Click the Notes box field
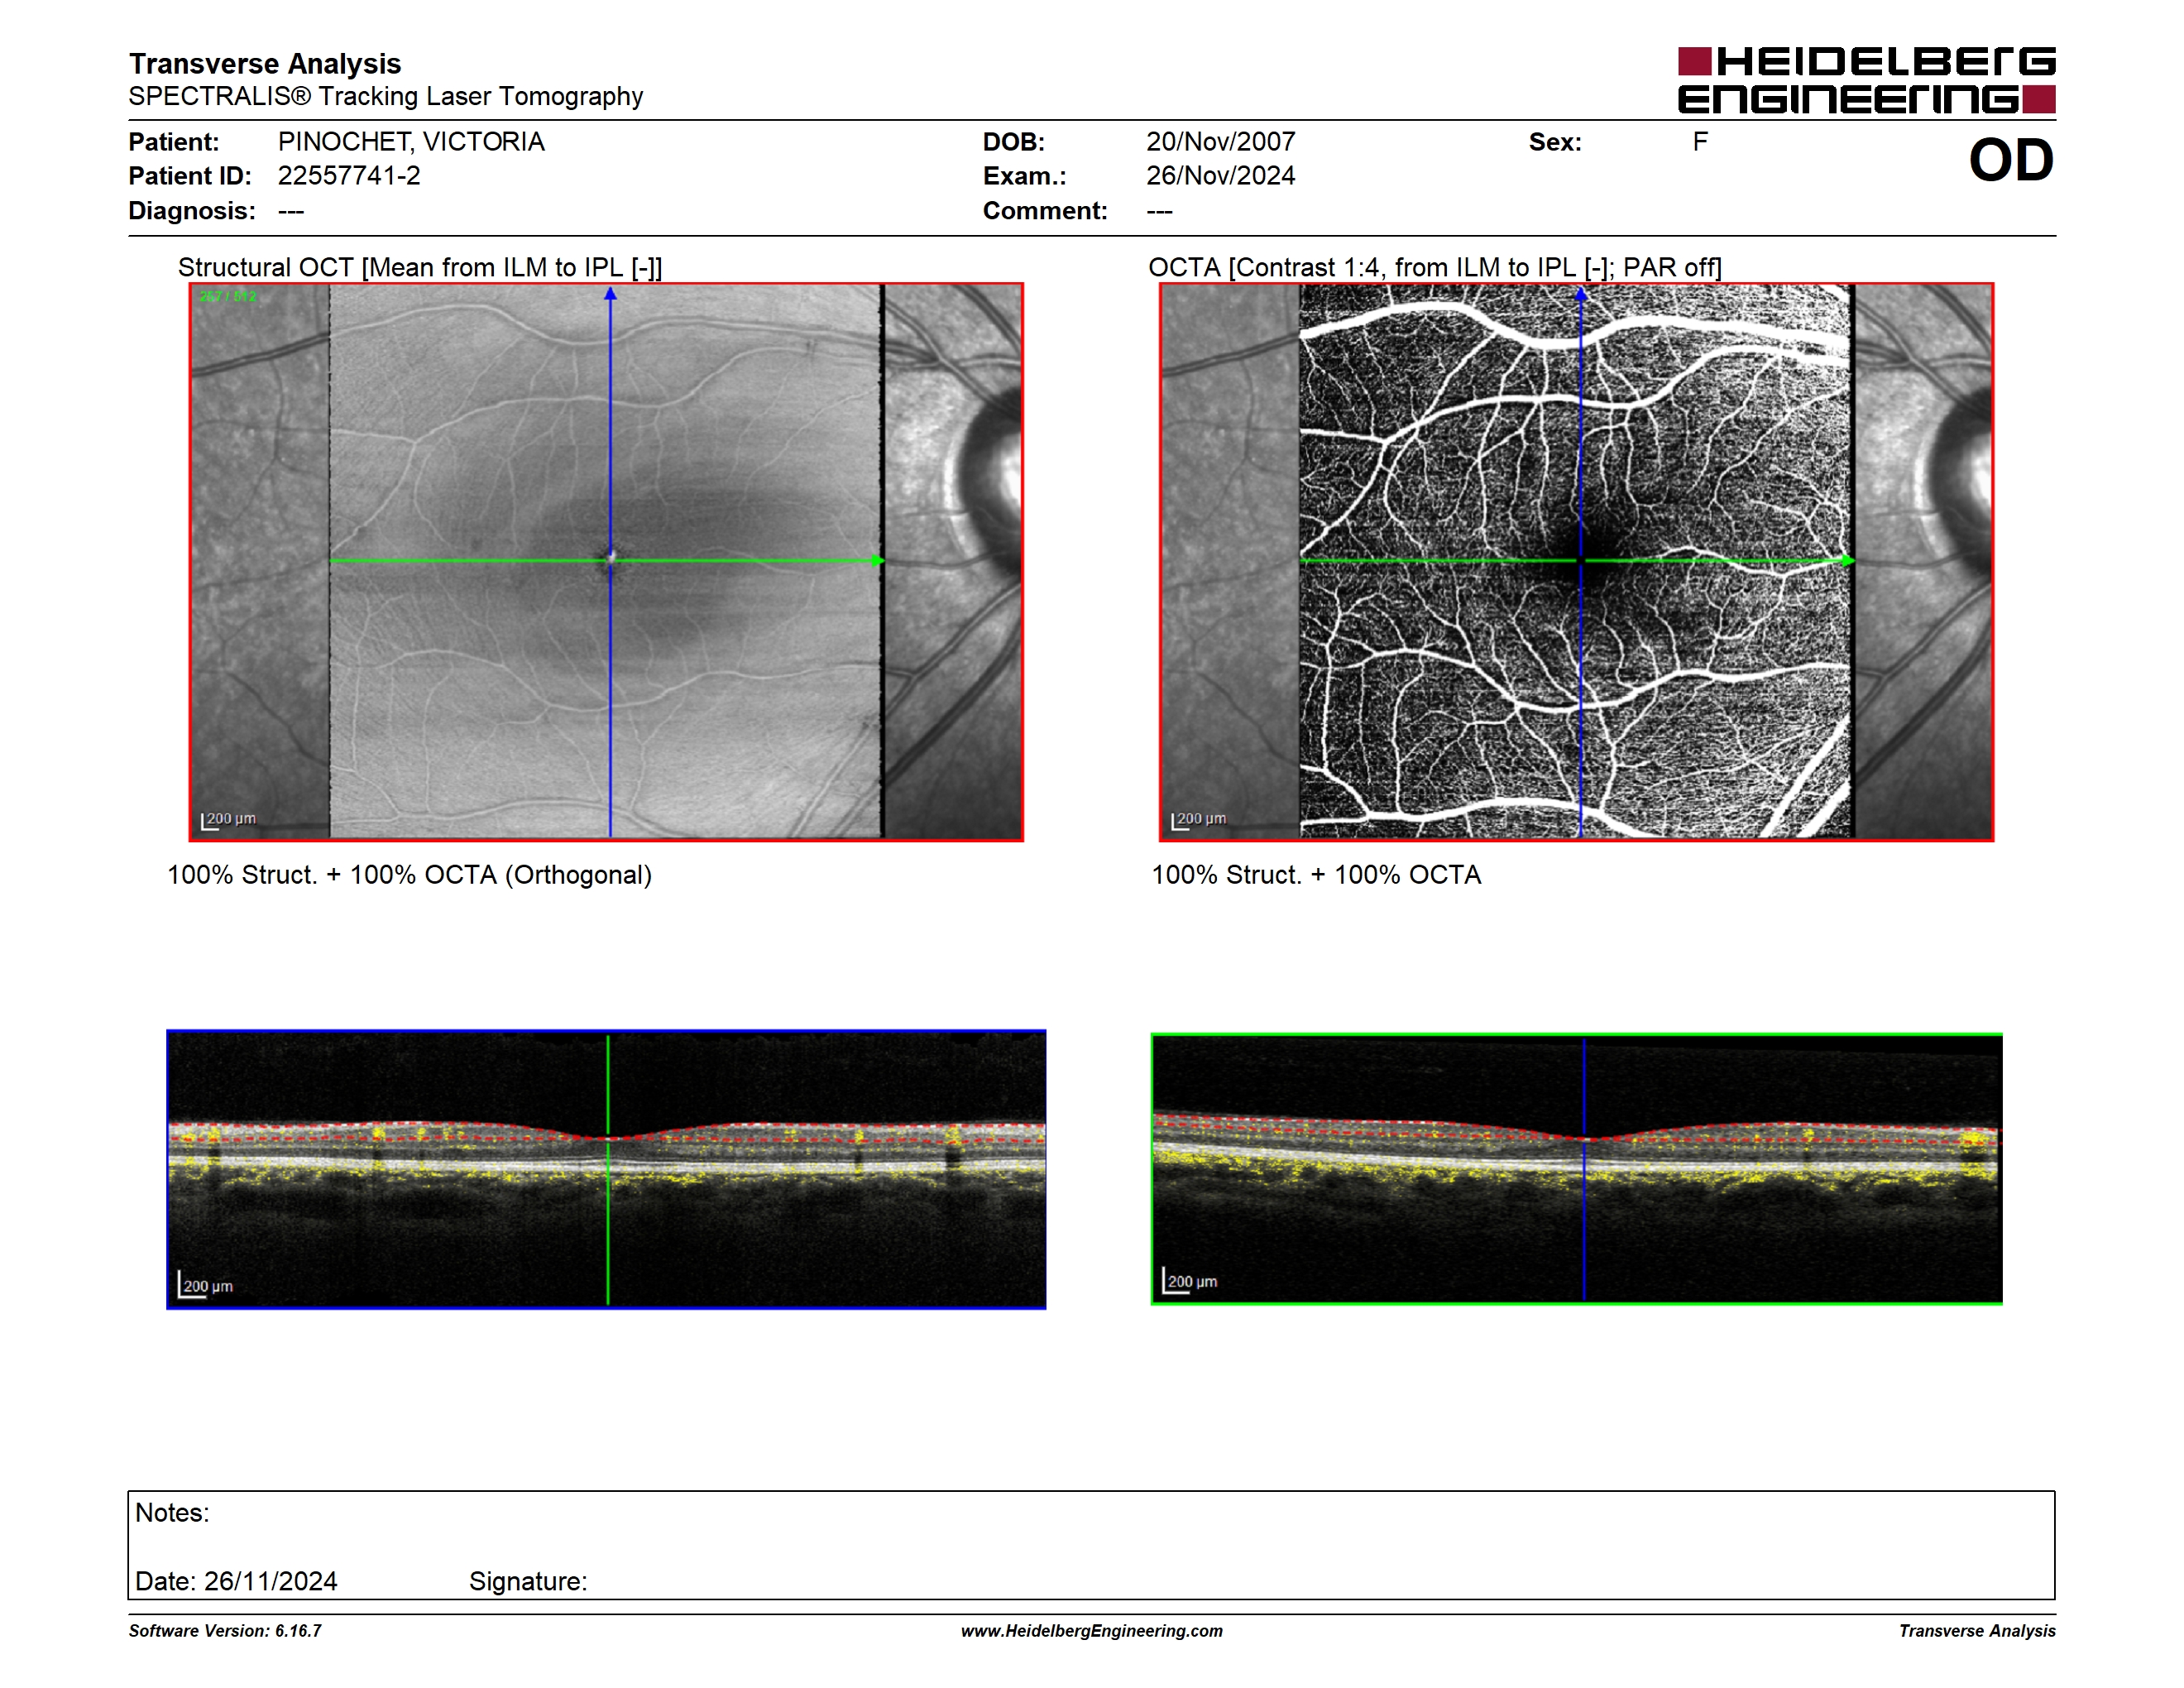Viewport: 2184px width, 1688px height. pyautogui.click(x=1091, y=1545)
